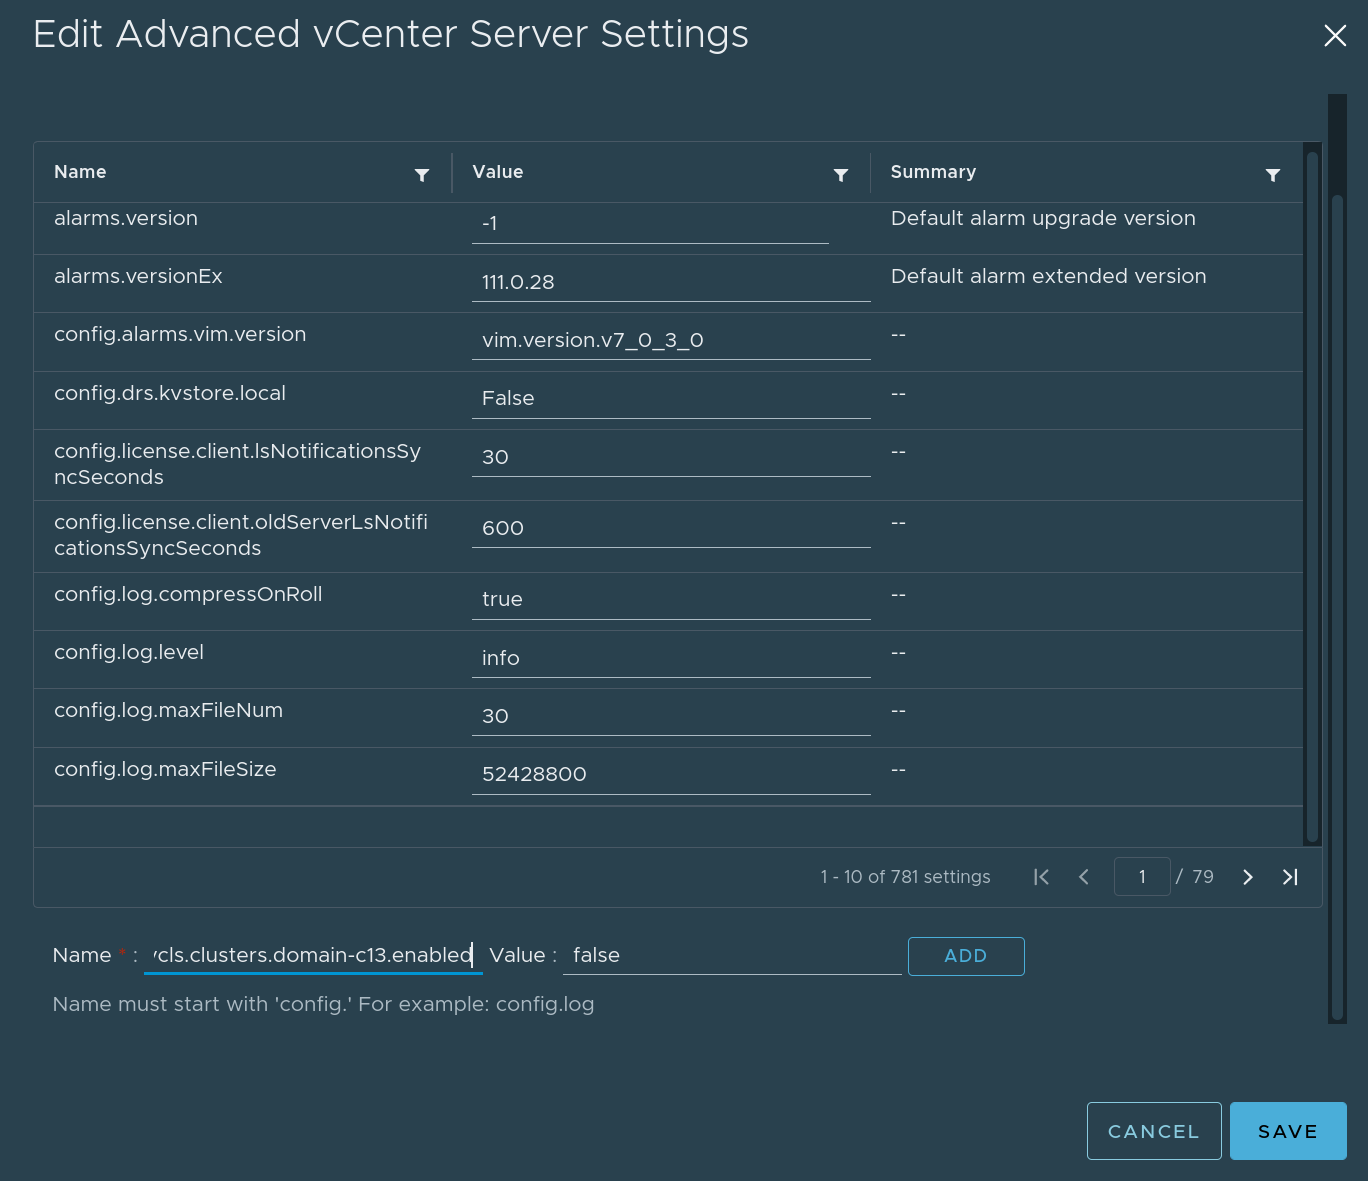Edit the config.alarms.vim.version value field
Image resolution: width=1368 pixels, height=1181 pixels.
tap(671, 340)
